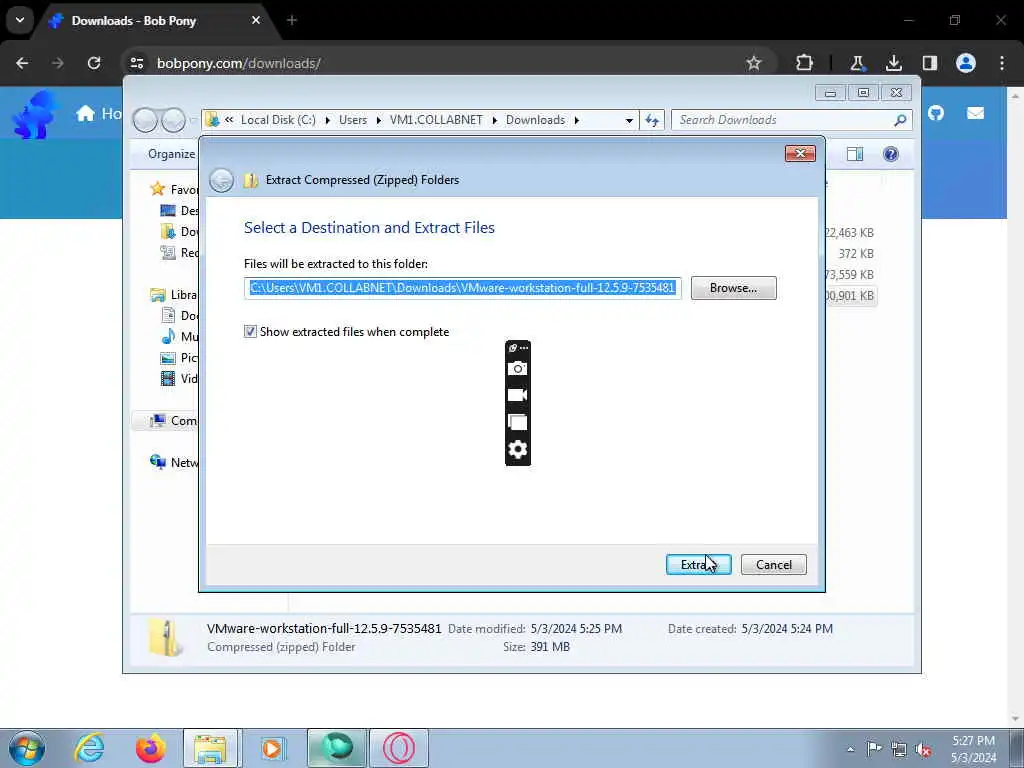Viewport: 1024px width, 768px height.
Task: Open Chrome Labs flask icon
Action: pos(857,63)
